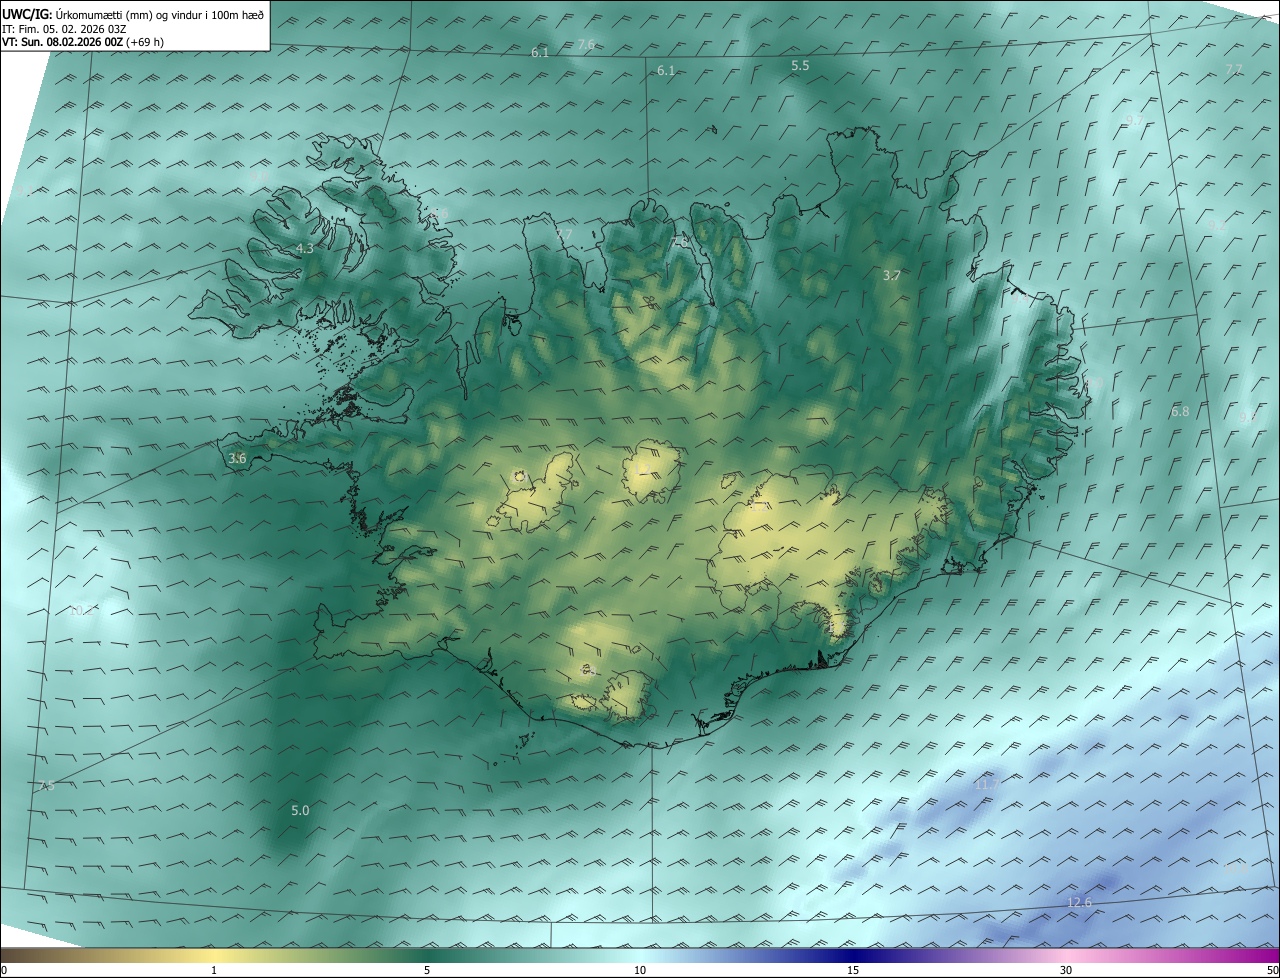The image size is (1280, 978).
Task: Click the colorbar tick label '1'
Action: click(x=214, y=971)
